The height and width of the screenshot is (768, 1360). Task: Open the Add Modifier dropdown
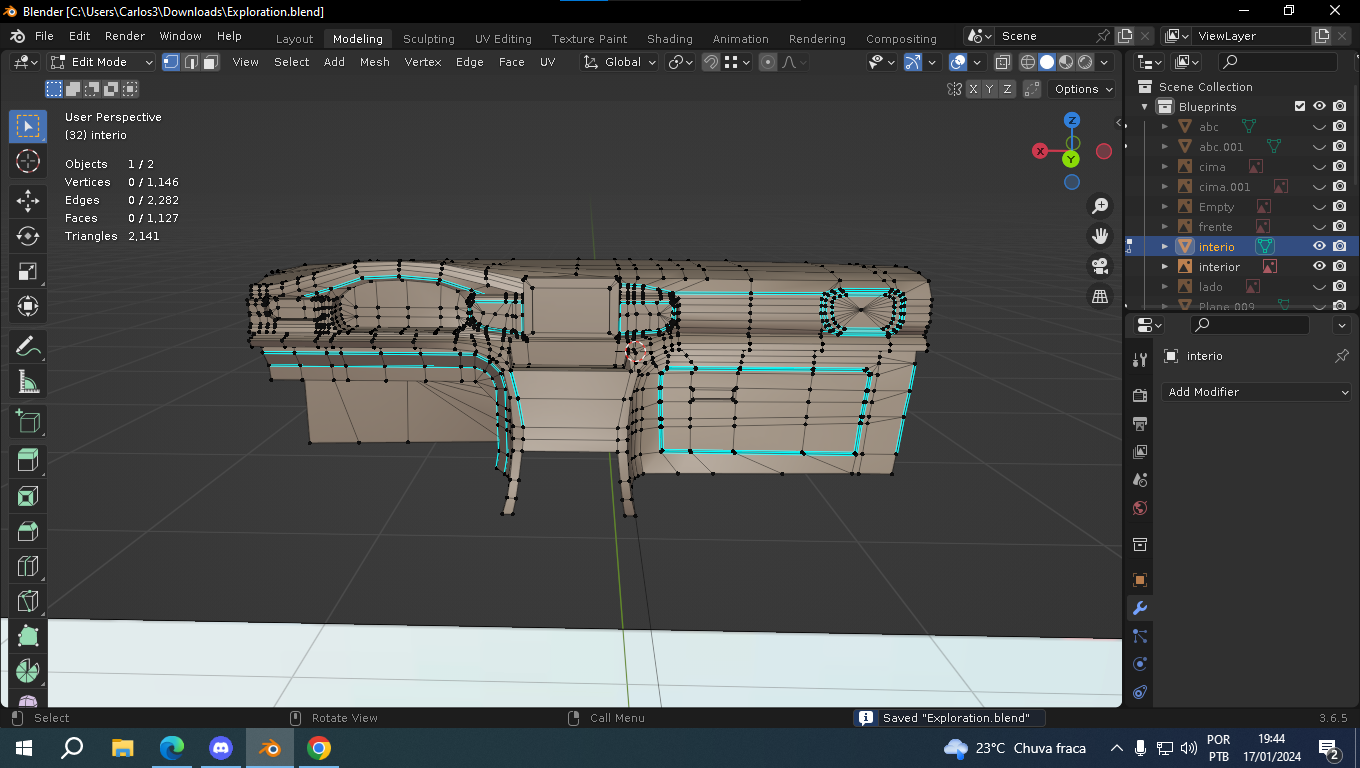click(x=1257, y=392)
